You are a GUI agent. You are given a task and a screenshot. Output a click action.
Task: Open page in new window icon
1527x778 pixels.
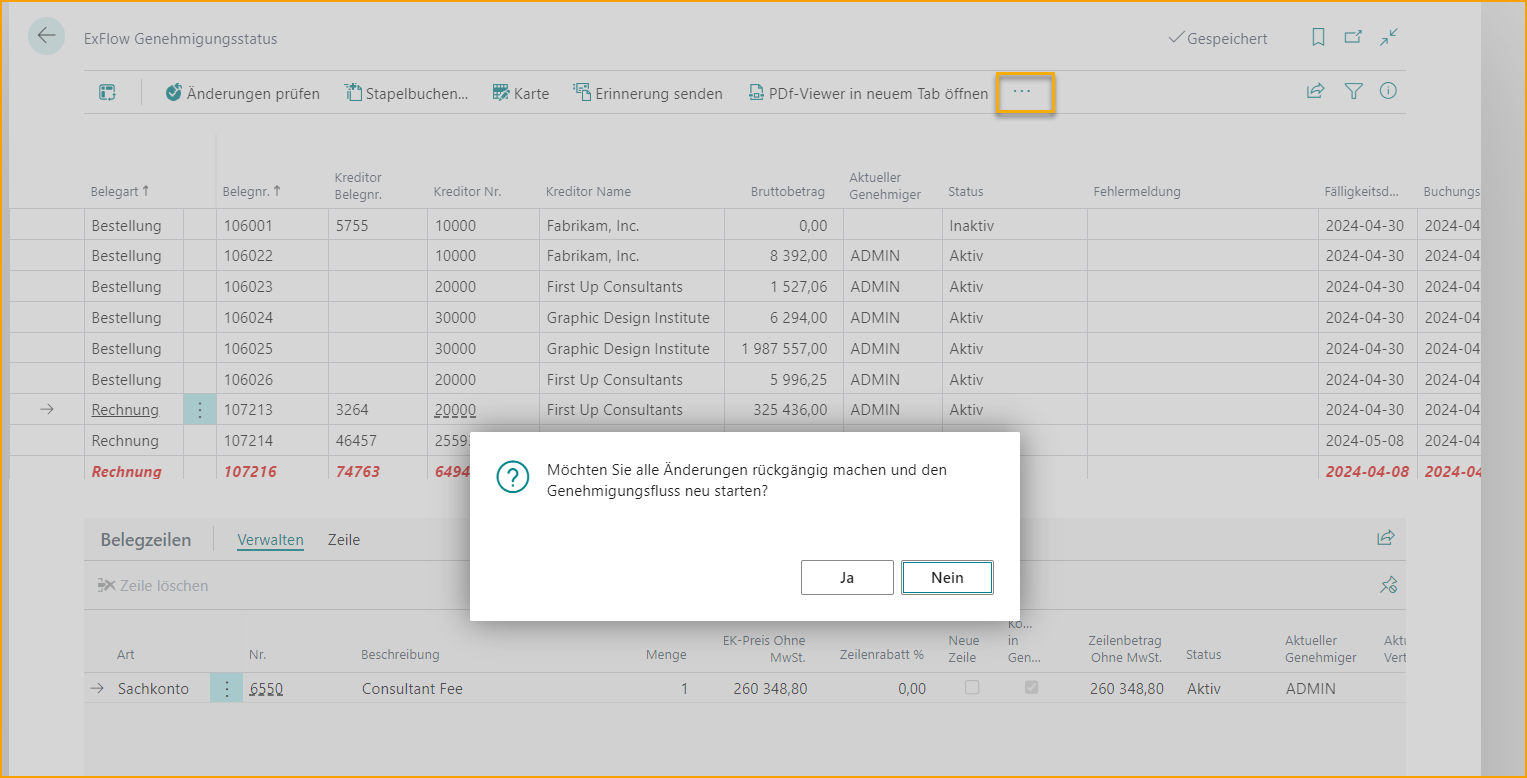1353,37
